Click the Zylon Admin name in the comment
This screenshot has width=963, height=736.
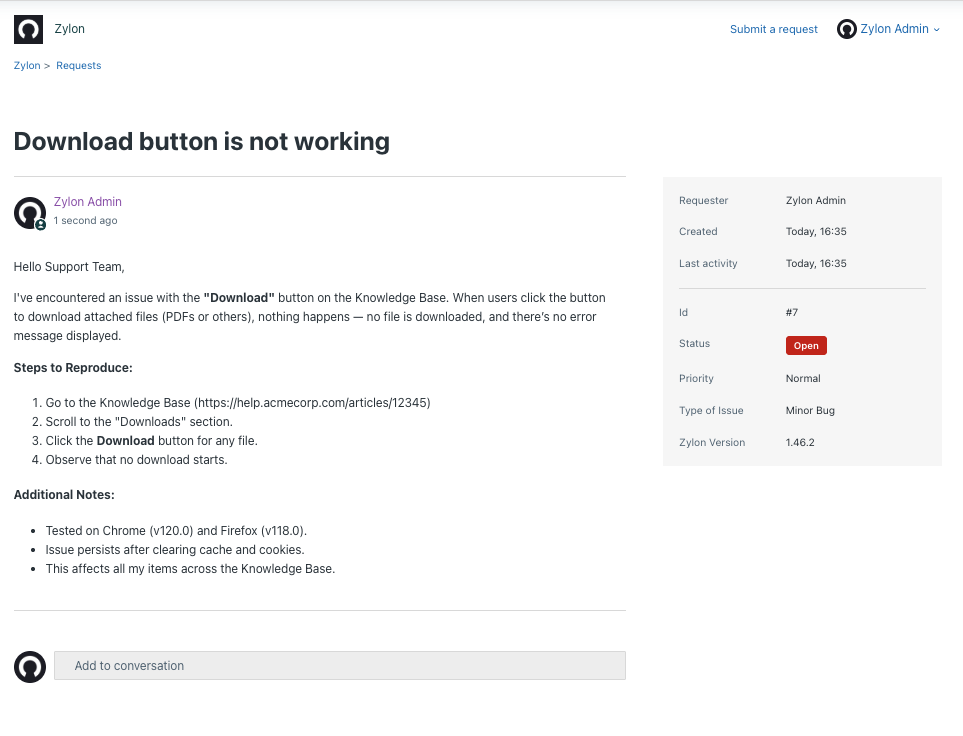87,201
